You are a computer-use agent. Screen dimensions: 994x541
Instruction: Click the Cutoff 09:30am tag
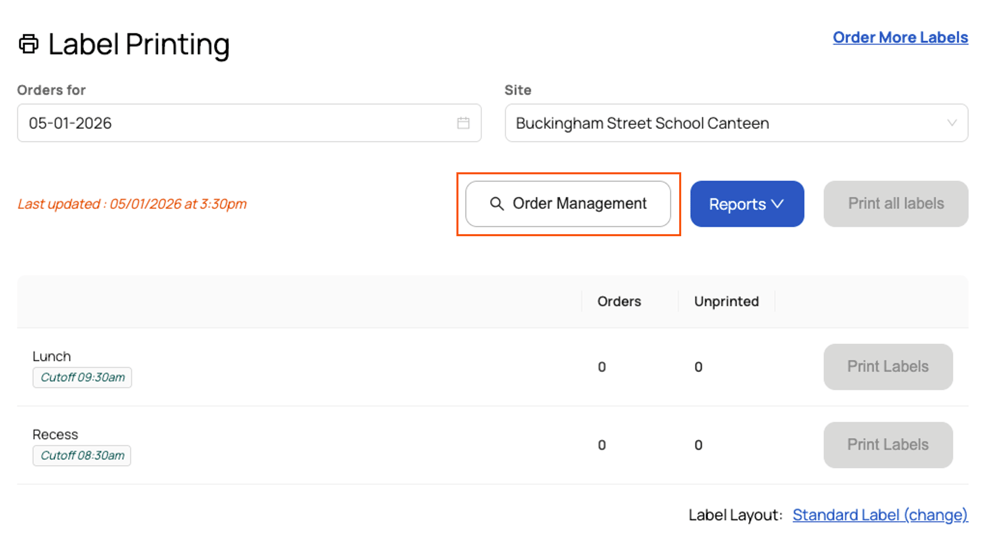coord(82,377)
